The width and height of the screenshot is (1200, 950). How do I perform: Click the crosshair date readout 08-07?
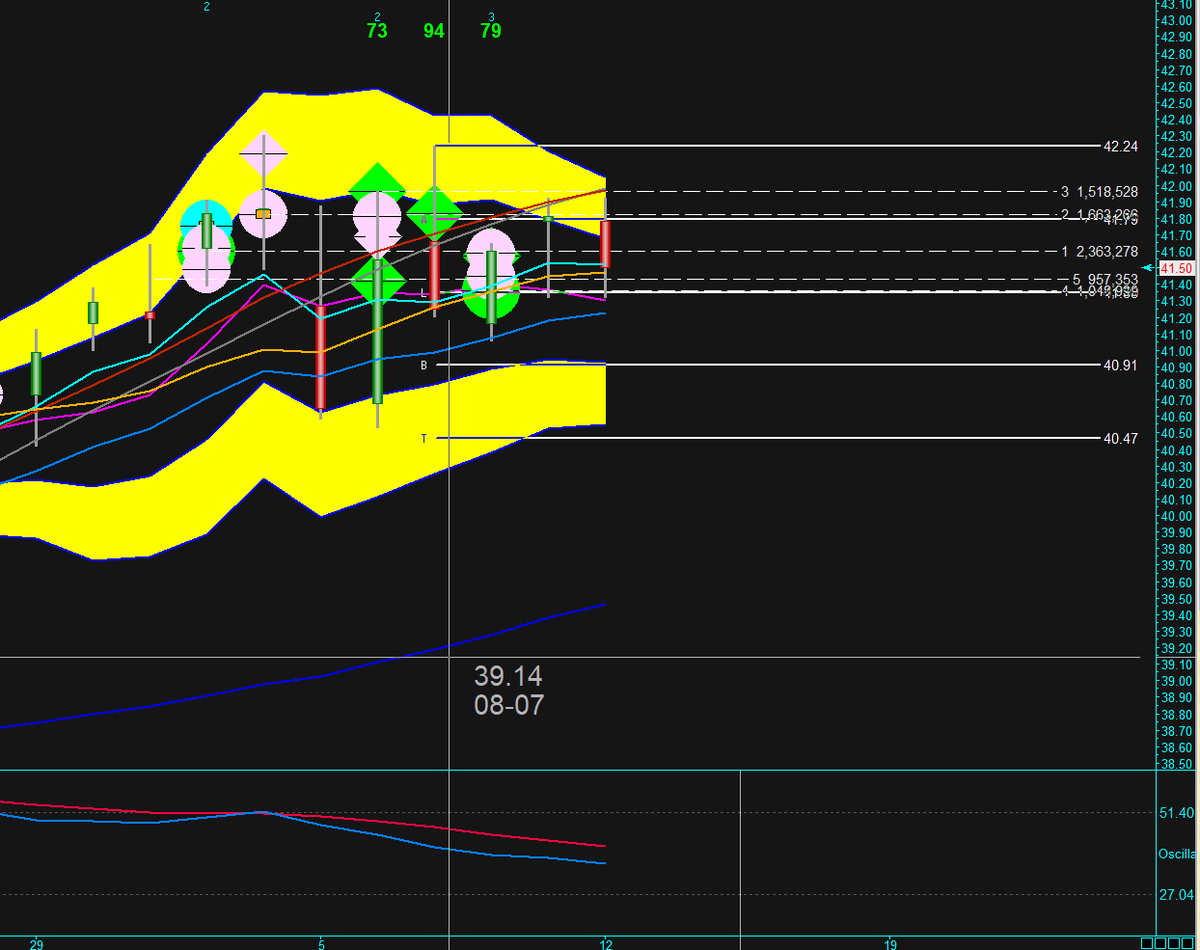pos(509,705)
